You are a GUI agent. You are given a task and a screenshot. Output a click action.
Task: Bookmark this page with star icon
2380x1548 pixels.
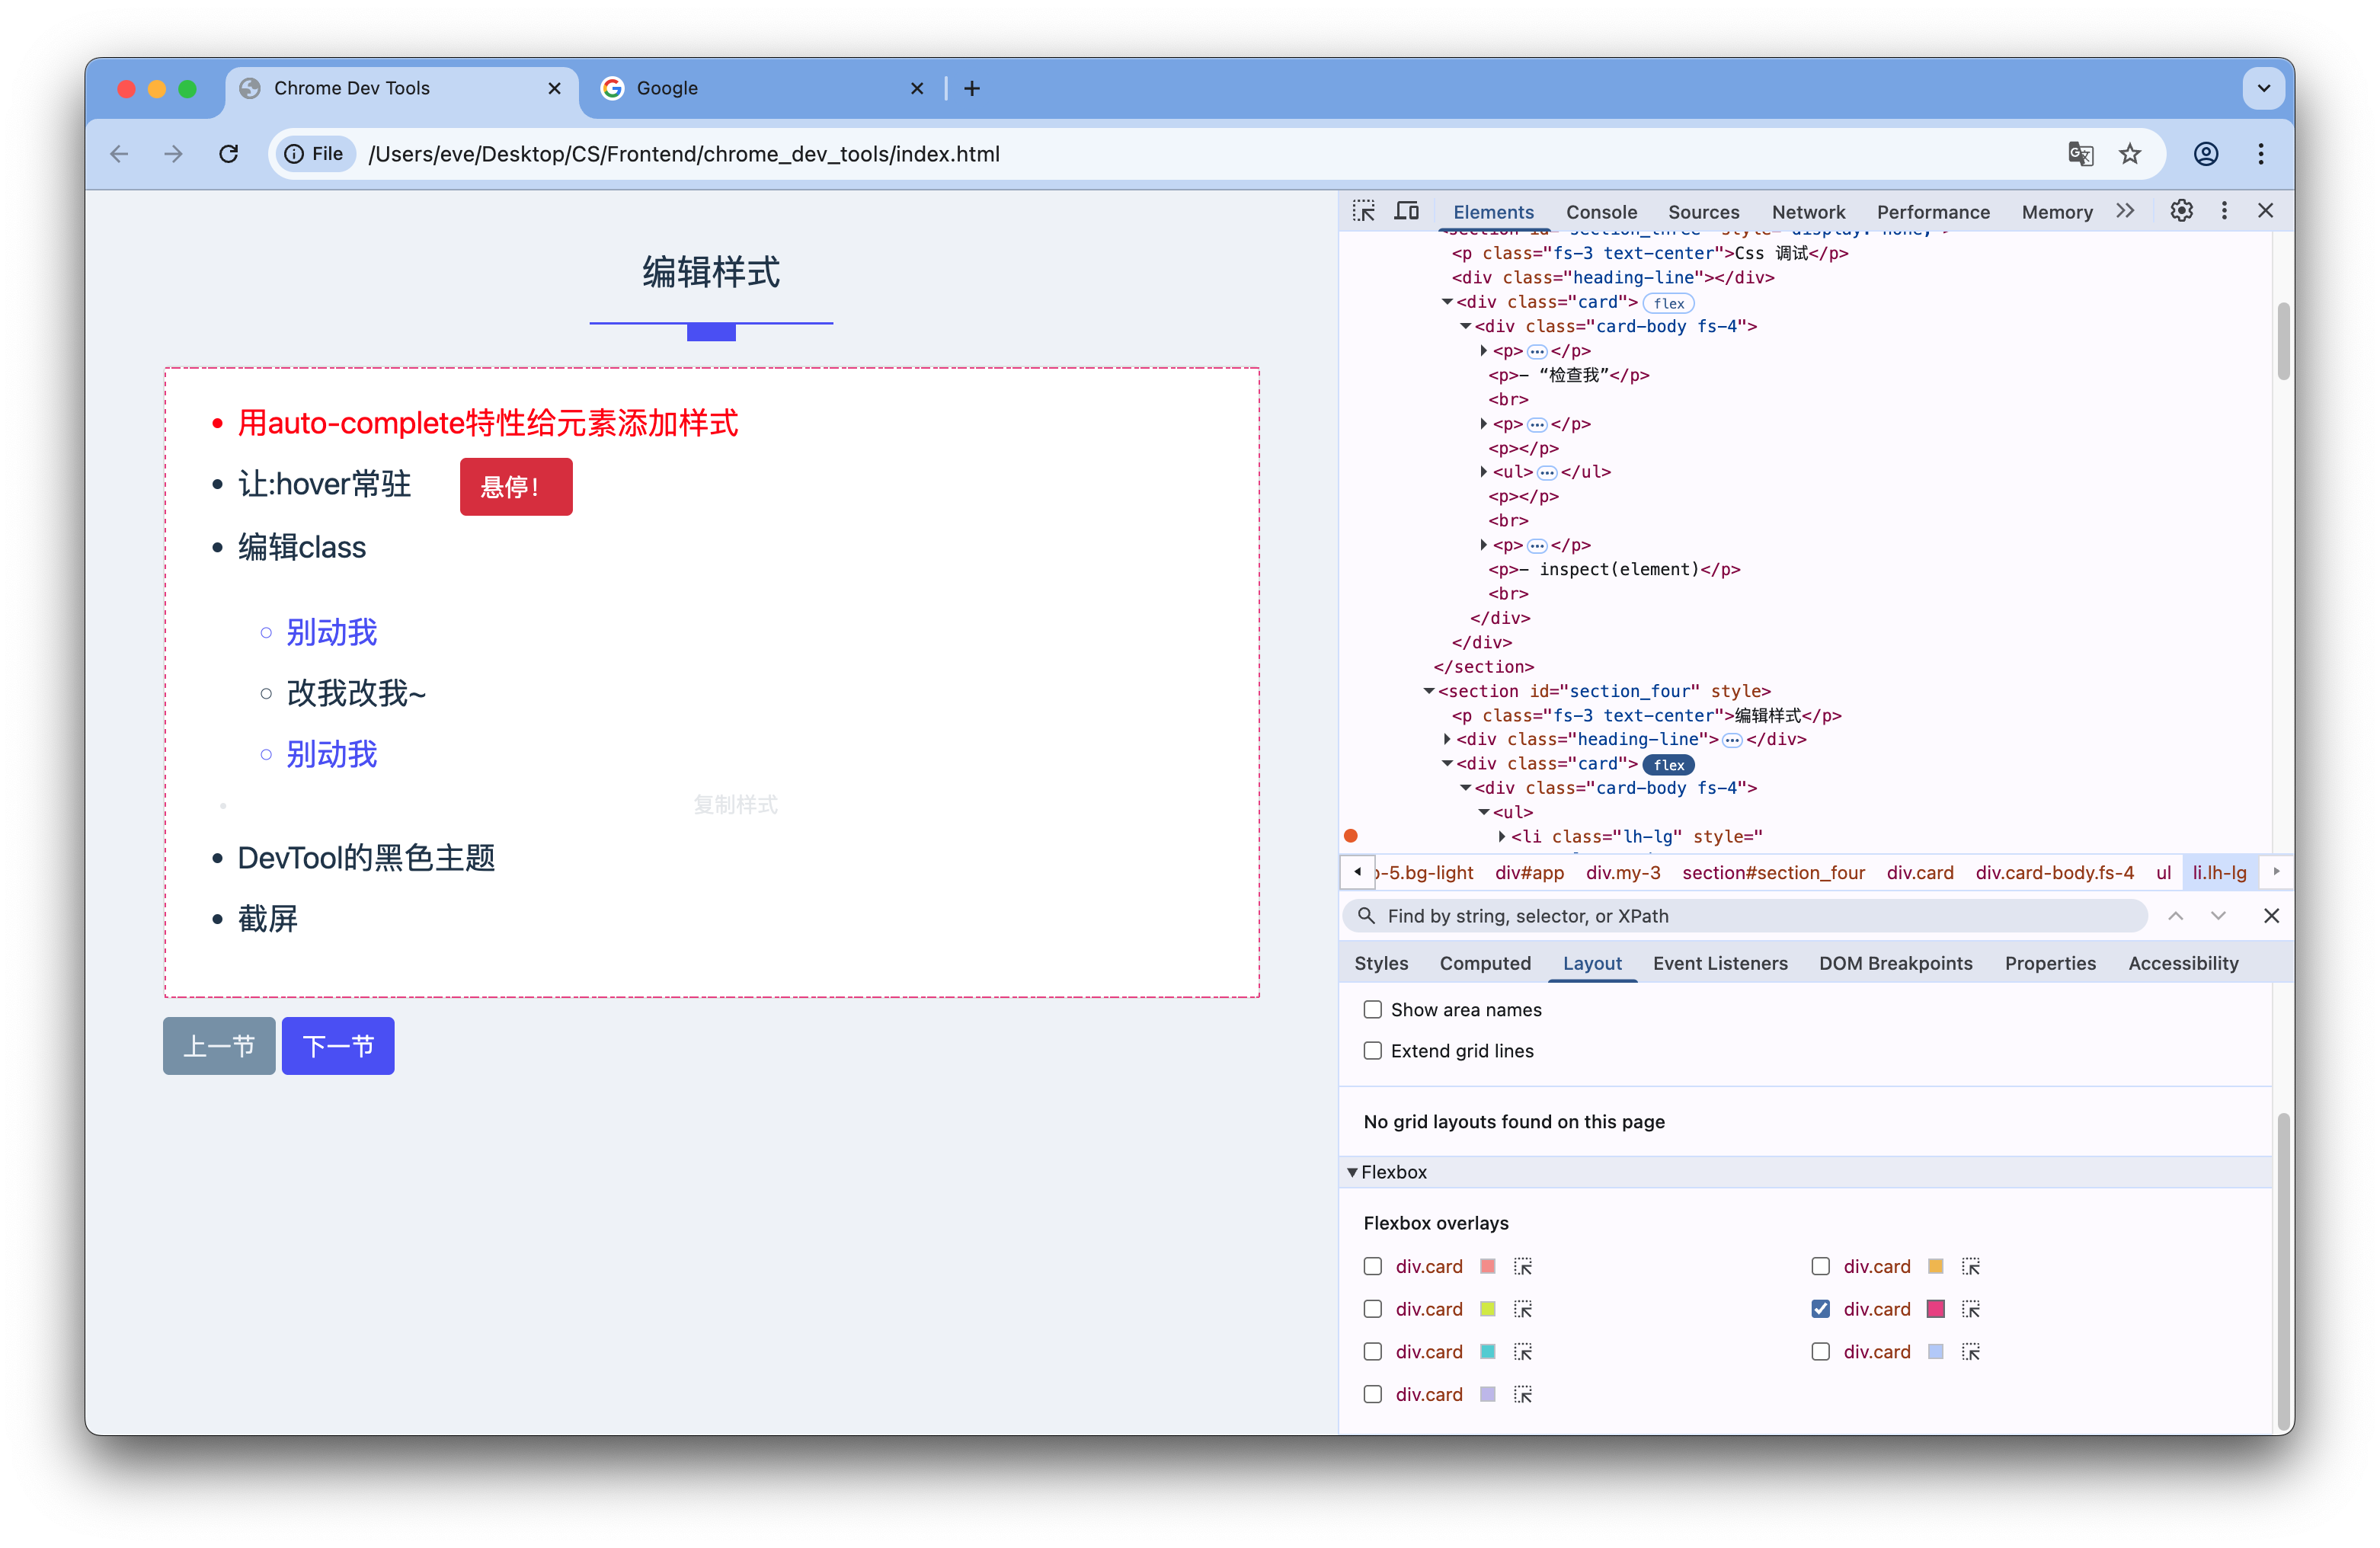coord(2129,154)
